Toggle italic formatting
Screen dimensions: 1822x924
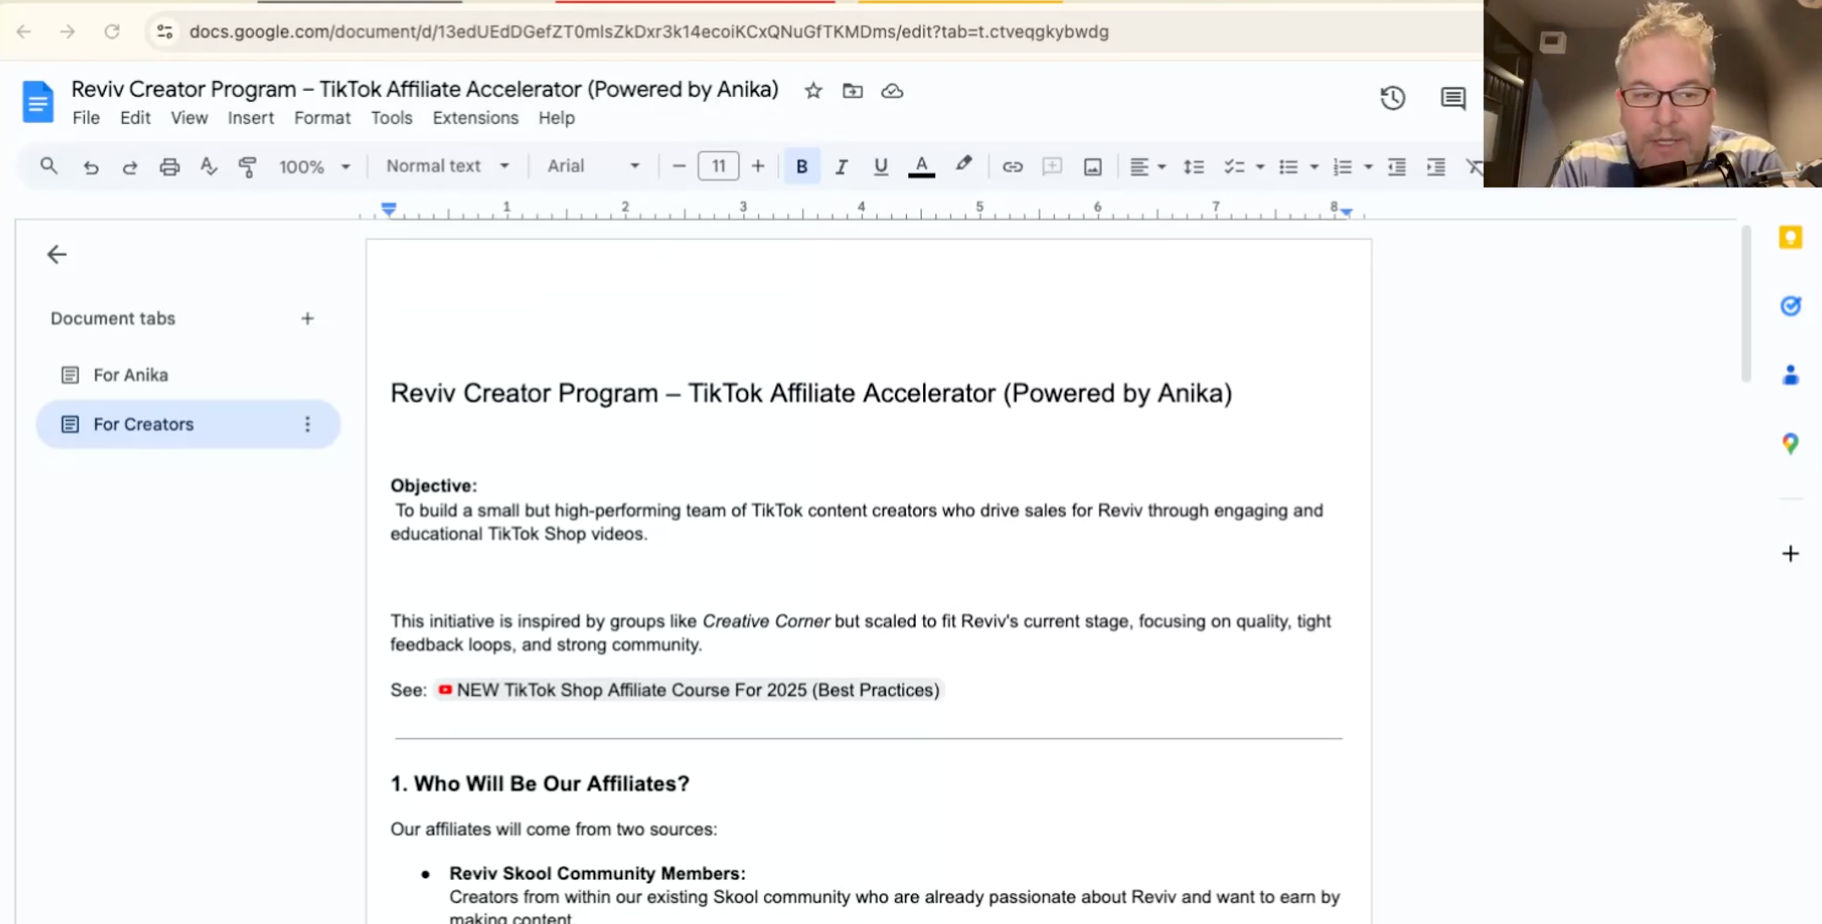click(x=841, y=167)
